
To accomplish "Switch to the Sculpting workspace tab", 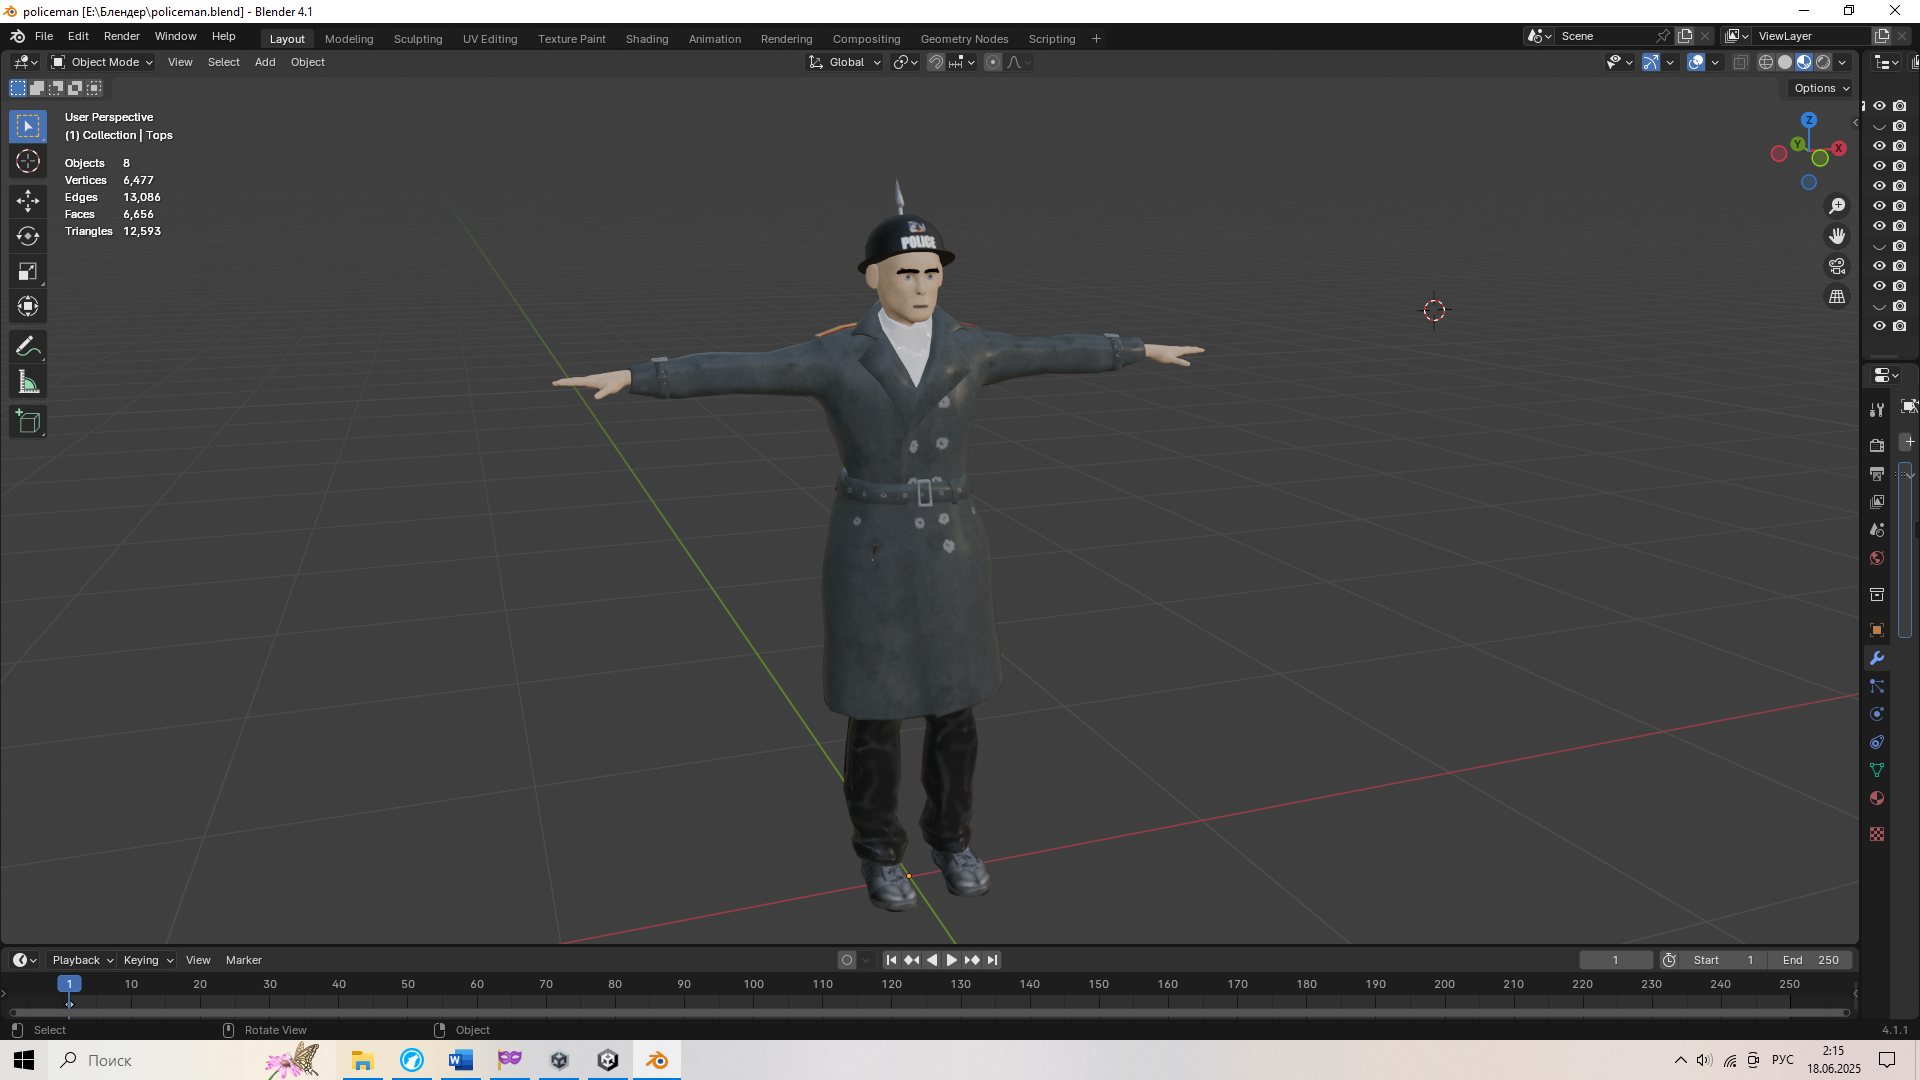I will tap(417, 39).
